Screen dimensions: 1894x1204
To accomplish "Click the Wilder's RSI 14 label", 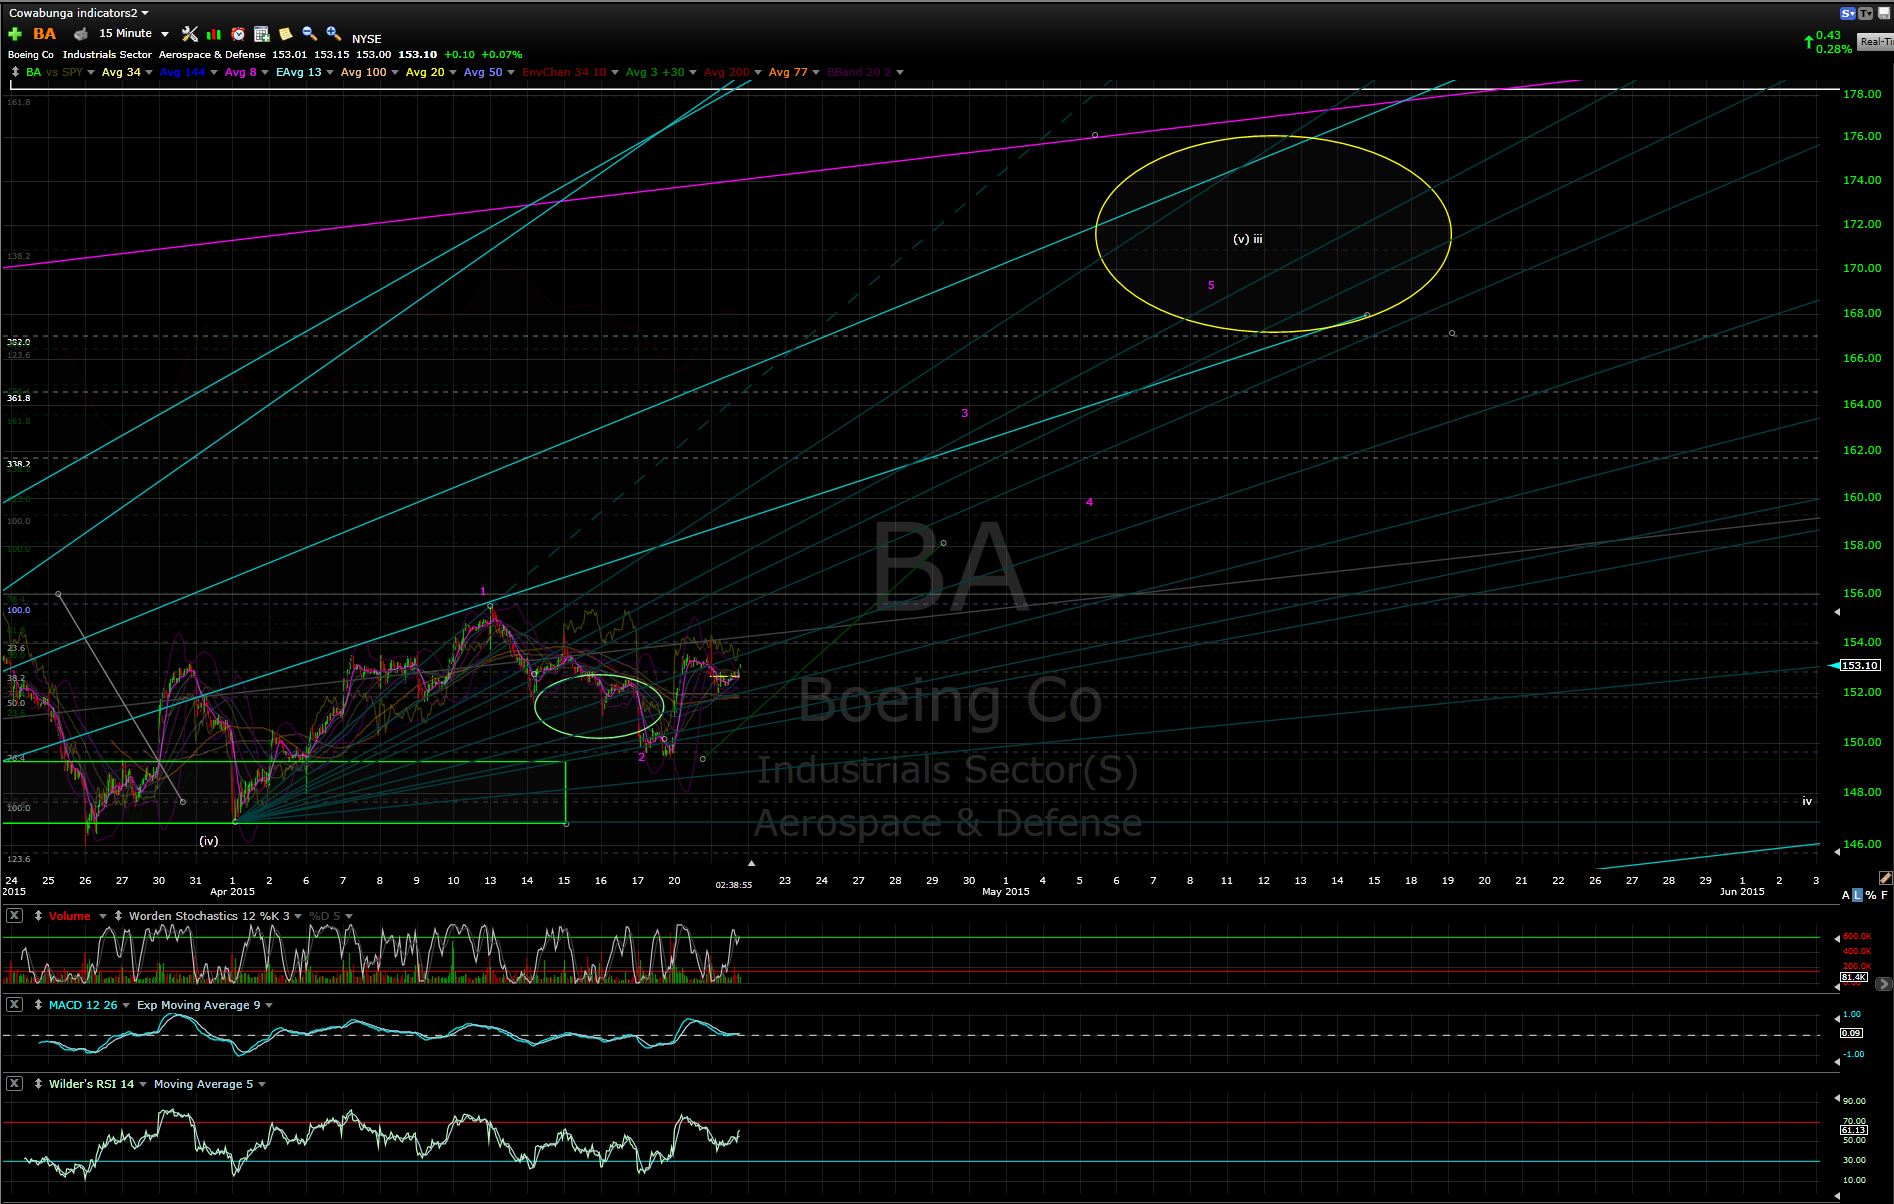I will [x=91, y=1084].
